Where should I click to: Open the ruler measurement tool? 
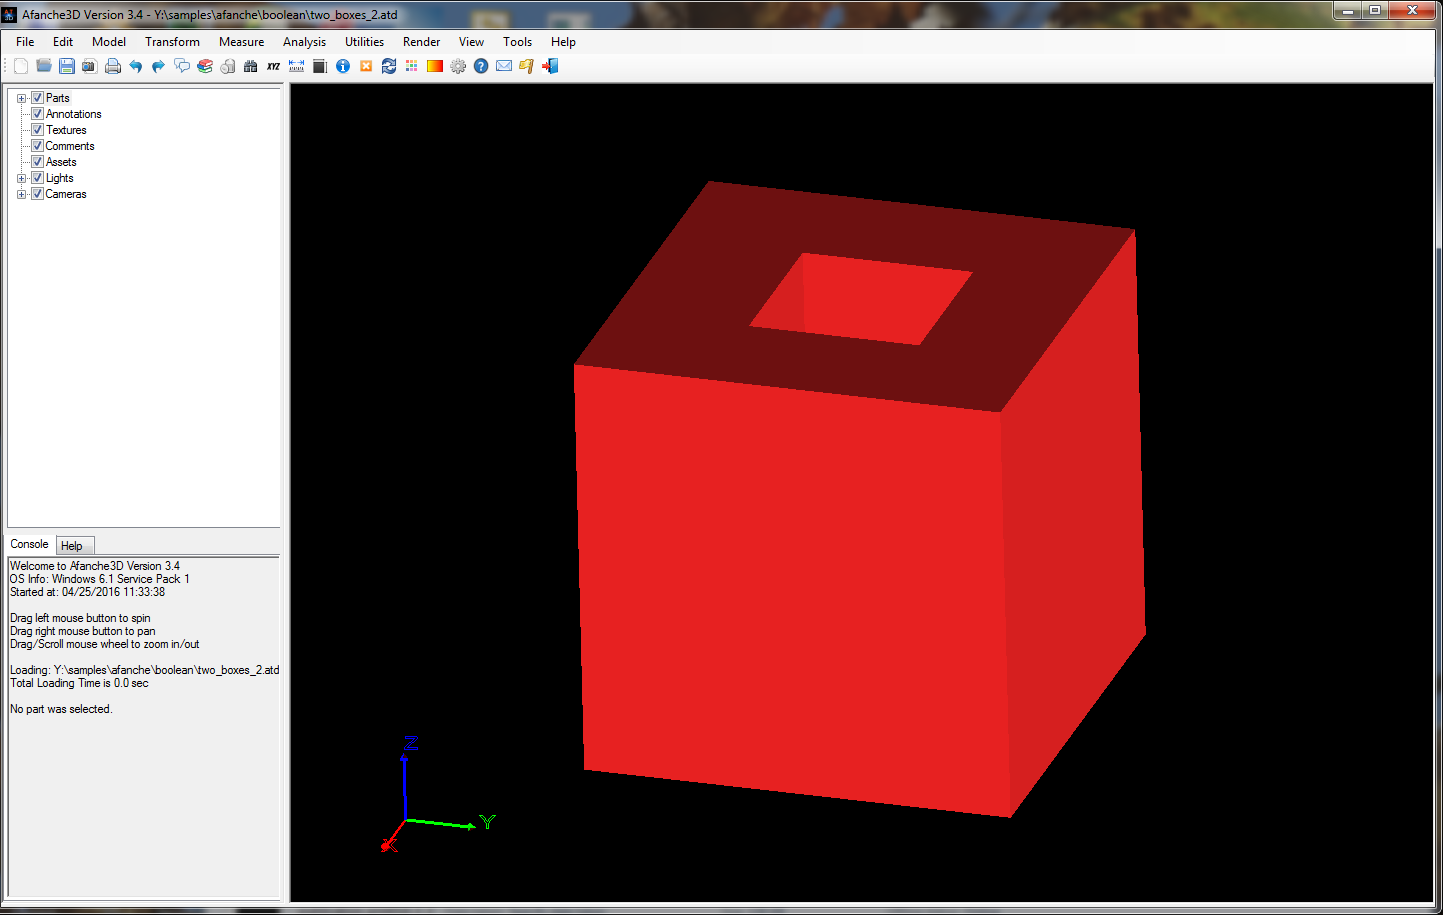tap(296, 66)
